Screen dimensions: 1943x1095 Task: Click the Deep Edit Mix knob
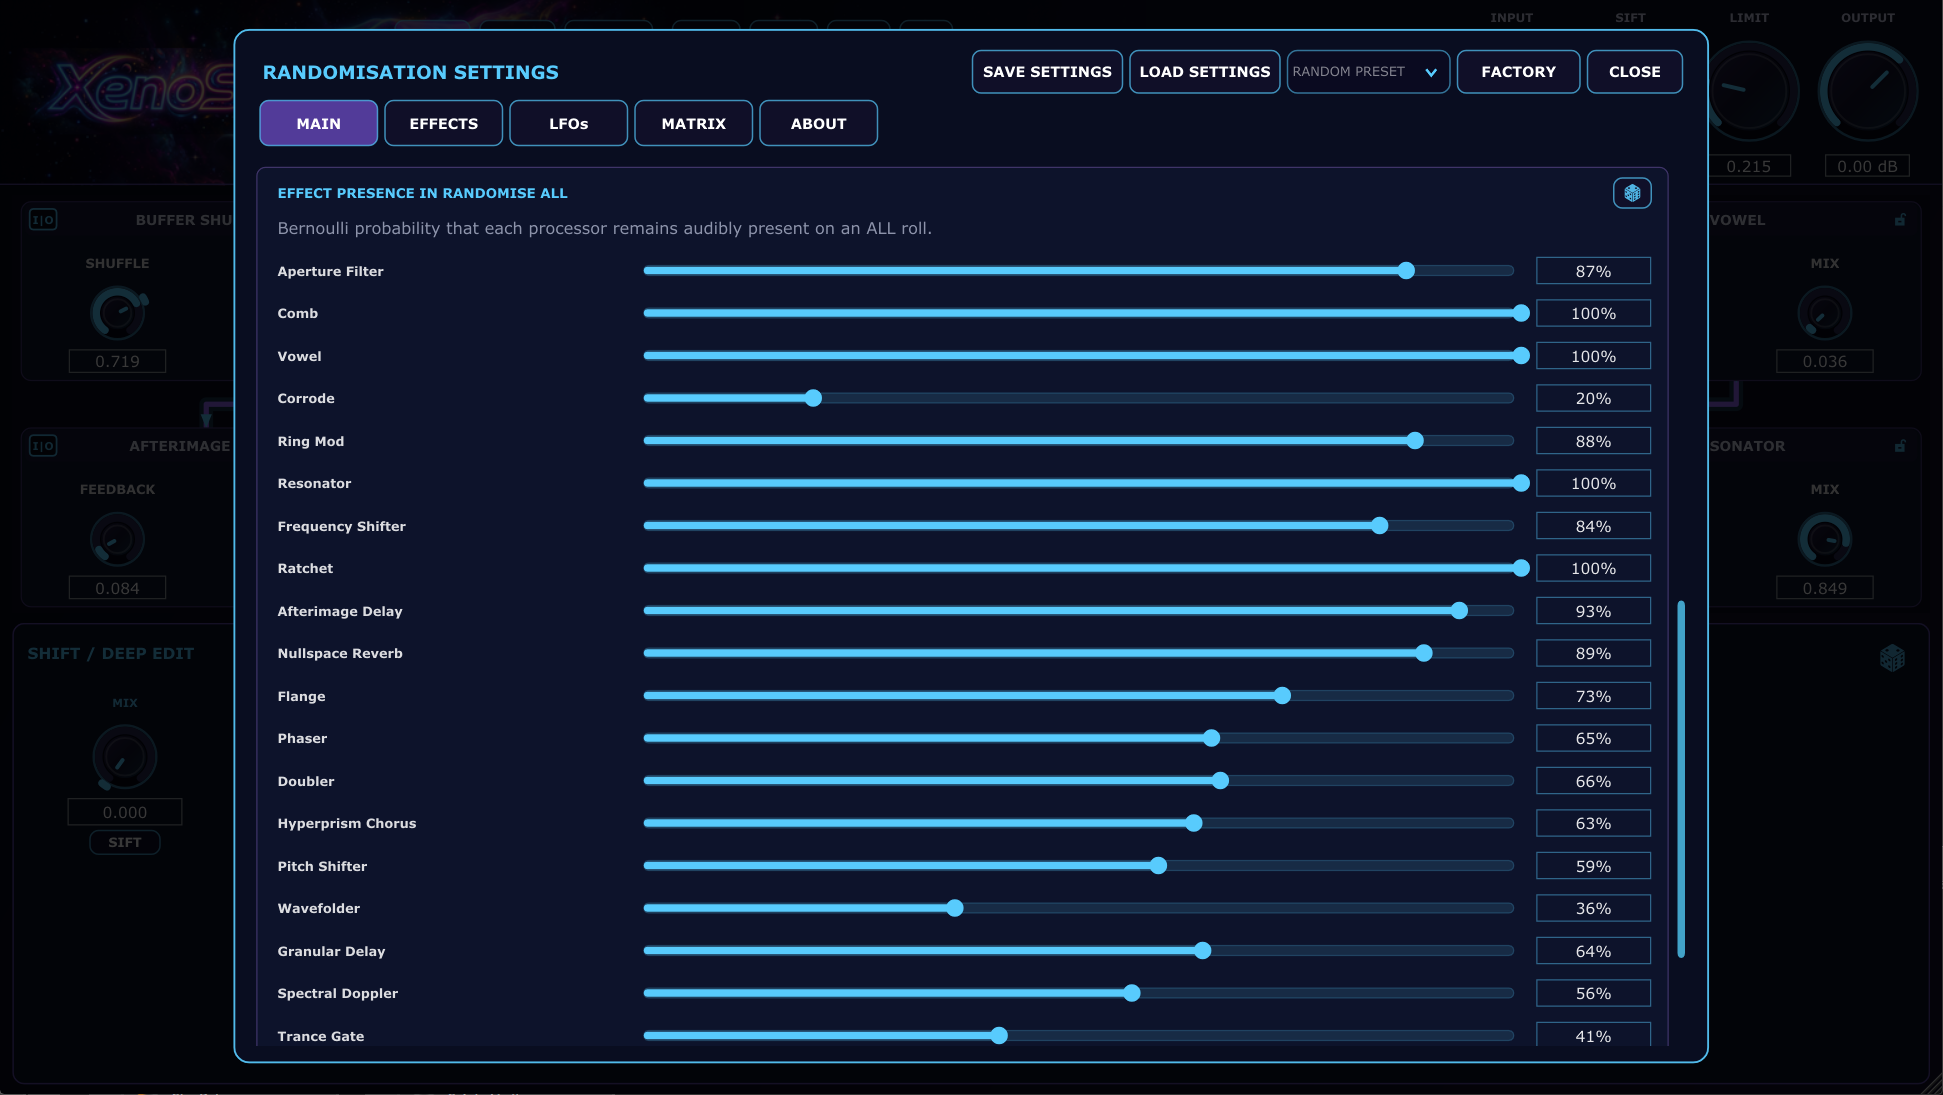pos(124,757)
